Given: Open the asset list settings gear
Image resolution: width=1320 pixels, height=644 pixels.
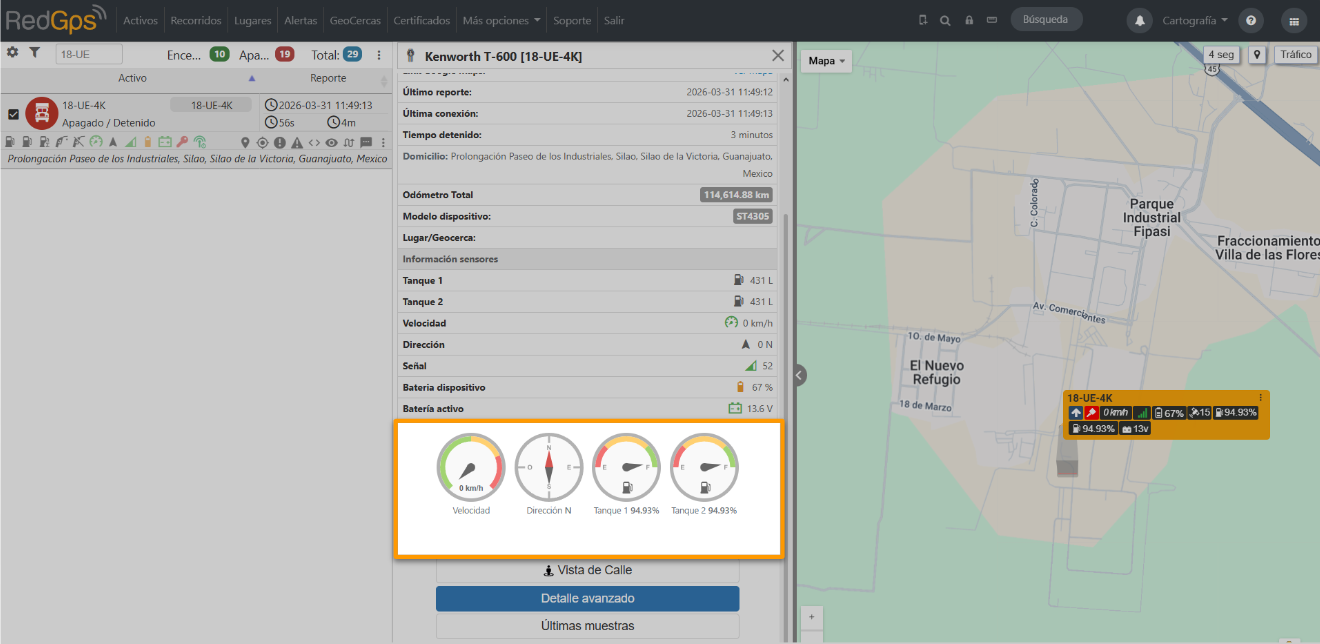Looking at the screenshot, I should pos(13,52).
